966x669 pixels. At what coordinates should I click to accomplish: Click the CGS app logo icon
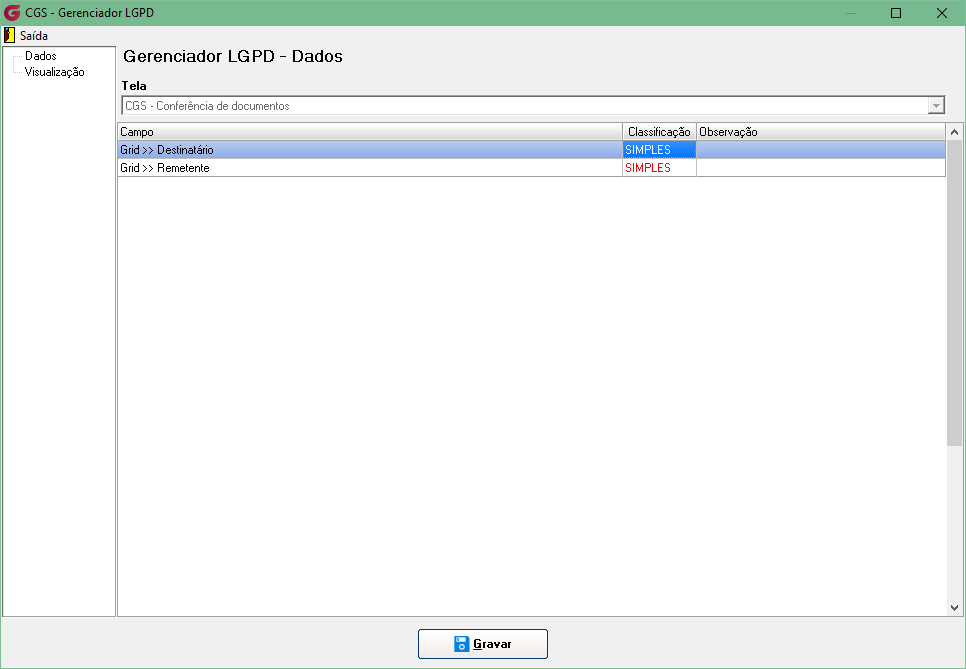12,12
